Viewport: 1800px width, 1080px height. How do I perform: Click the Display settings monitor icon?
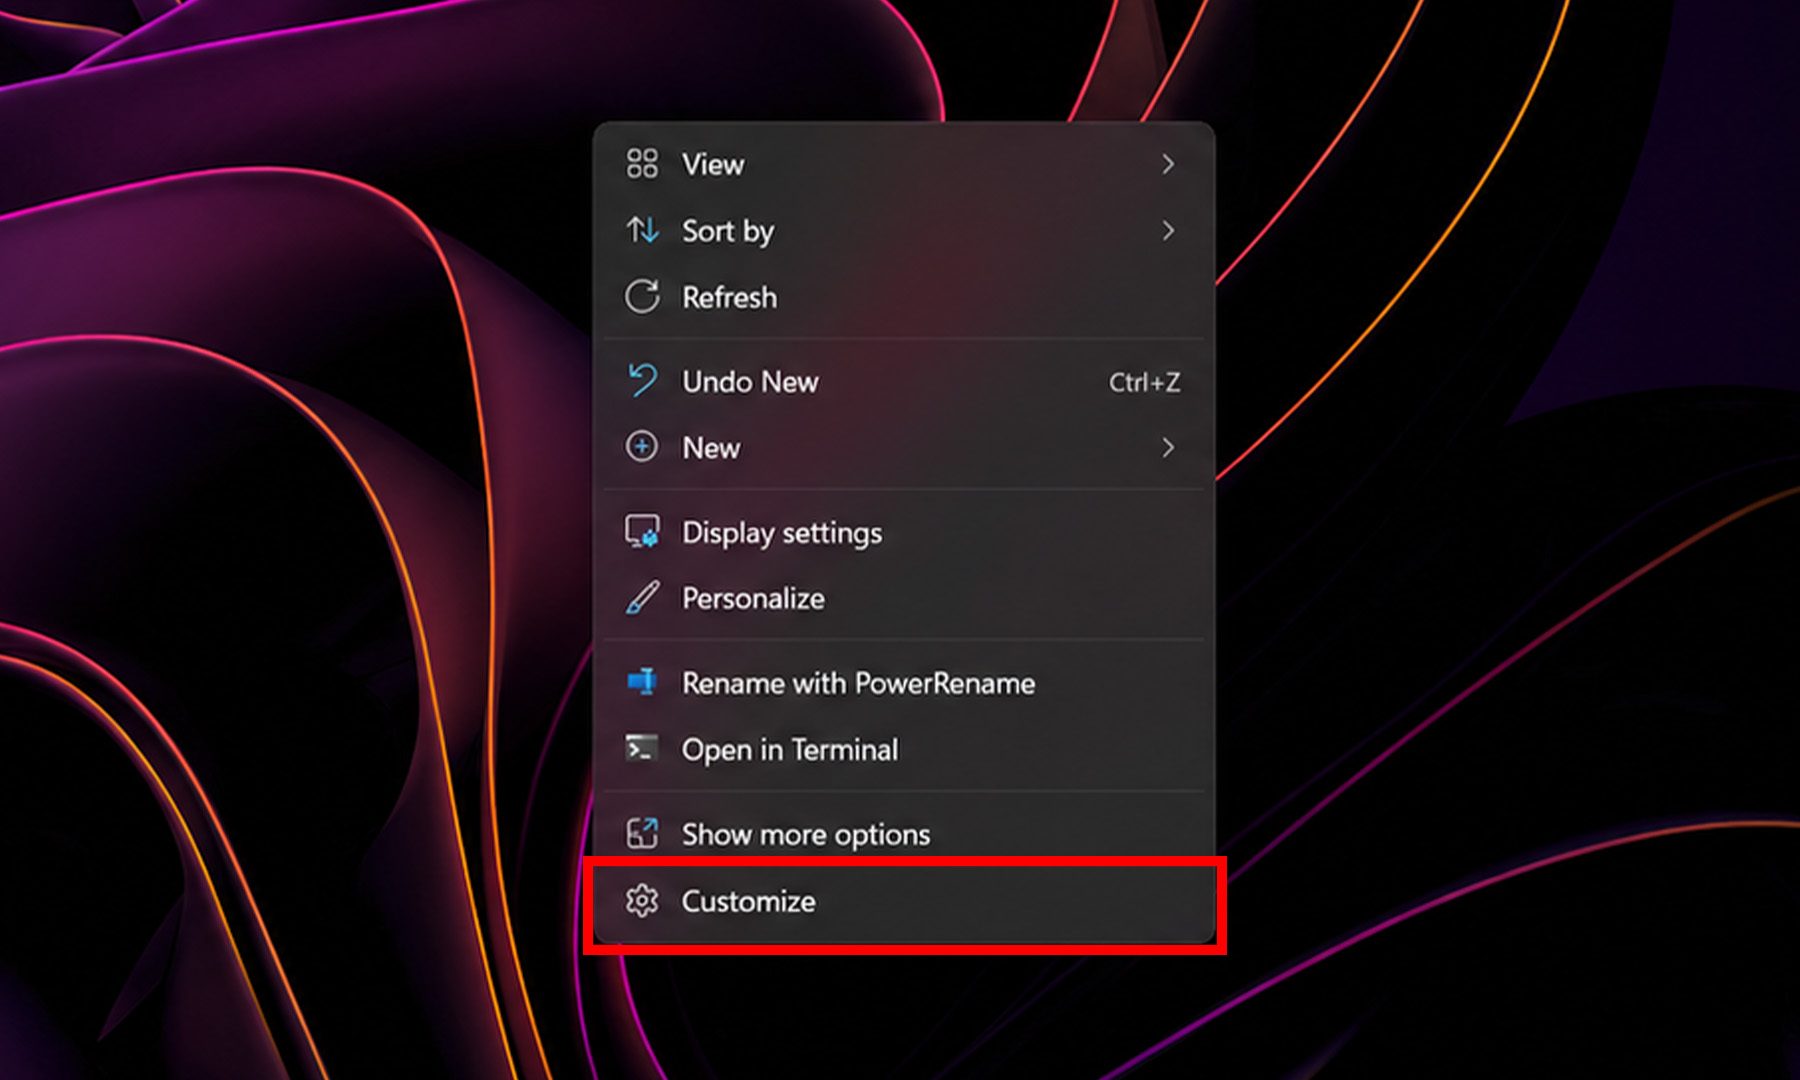click(642, 532)
